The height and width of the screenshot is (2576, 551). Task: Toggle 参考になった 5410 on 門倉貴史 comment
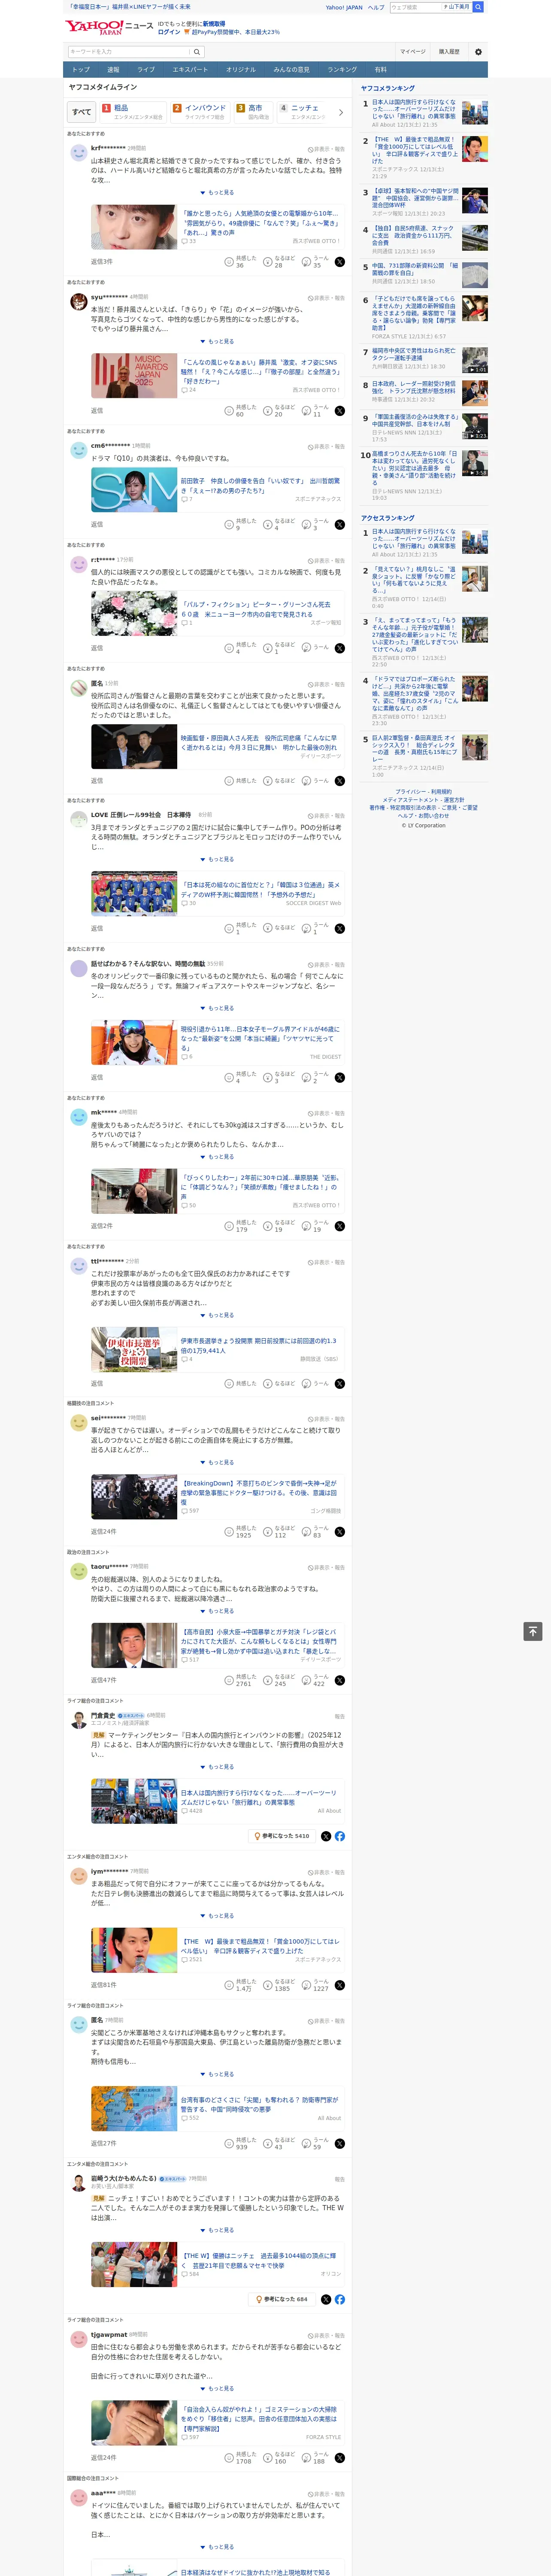(282, 1836)
